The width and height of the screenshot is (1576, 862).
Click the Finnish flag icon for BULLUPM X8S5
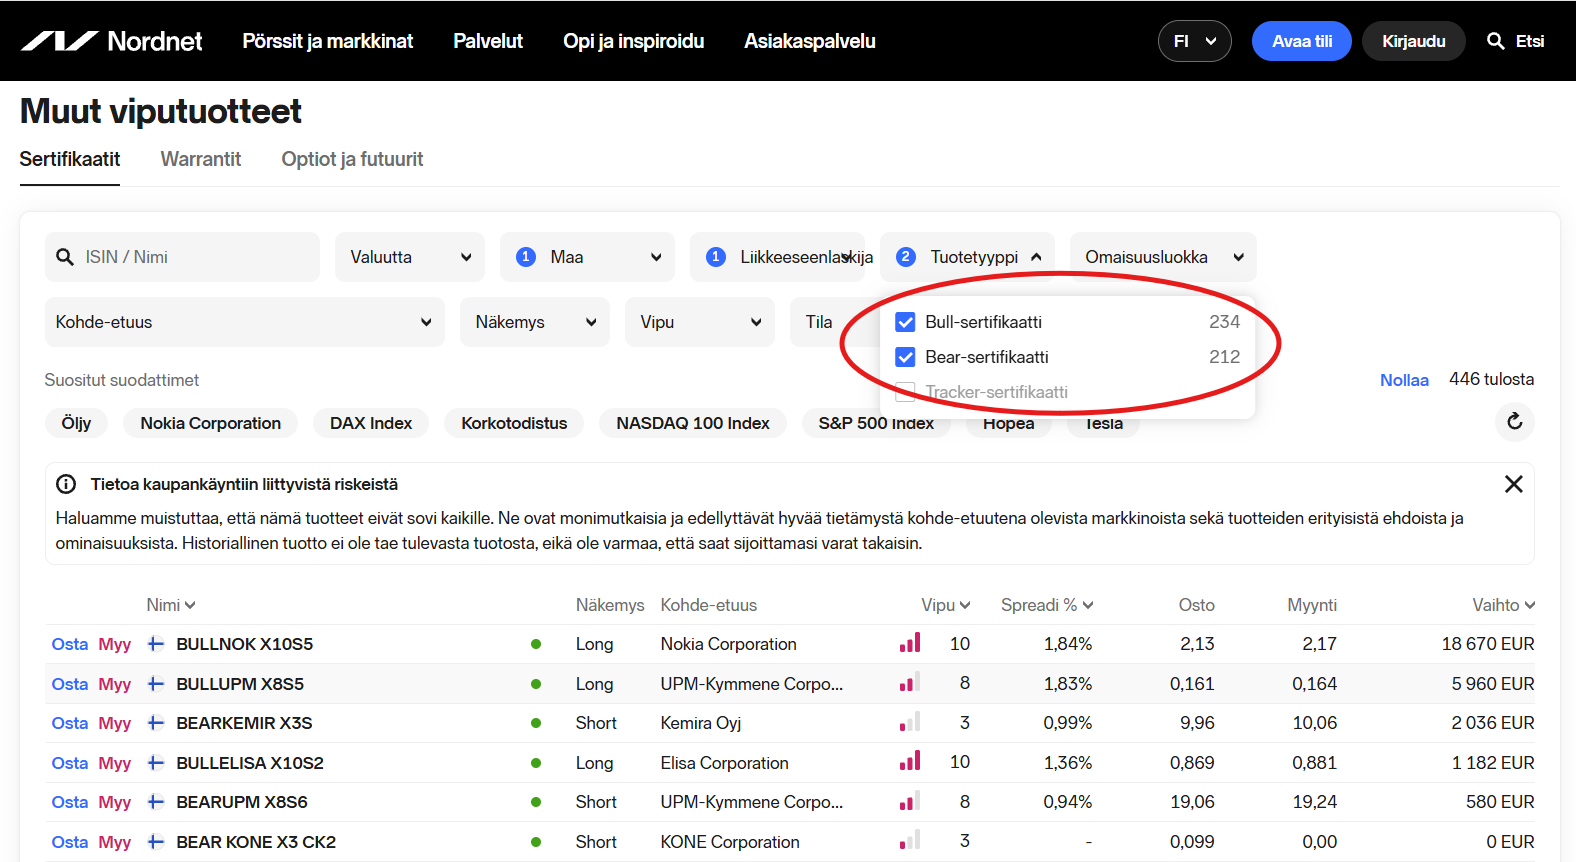(156, 684)
